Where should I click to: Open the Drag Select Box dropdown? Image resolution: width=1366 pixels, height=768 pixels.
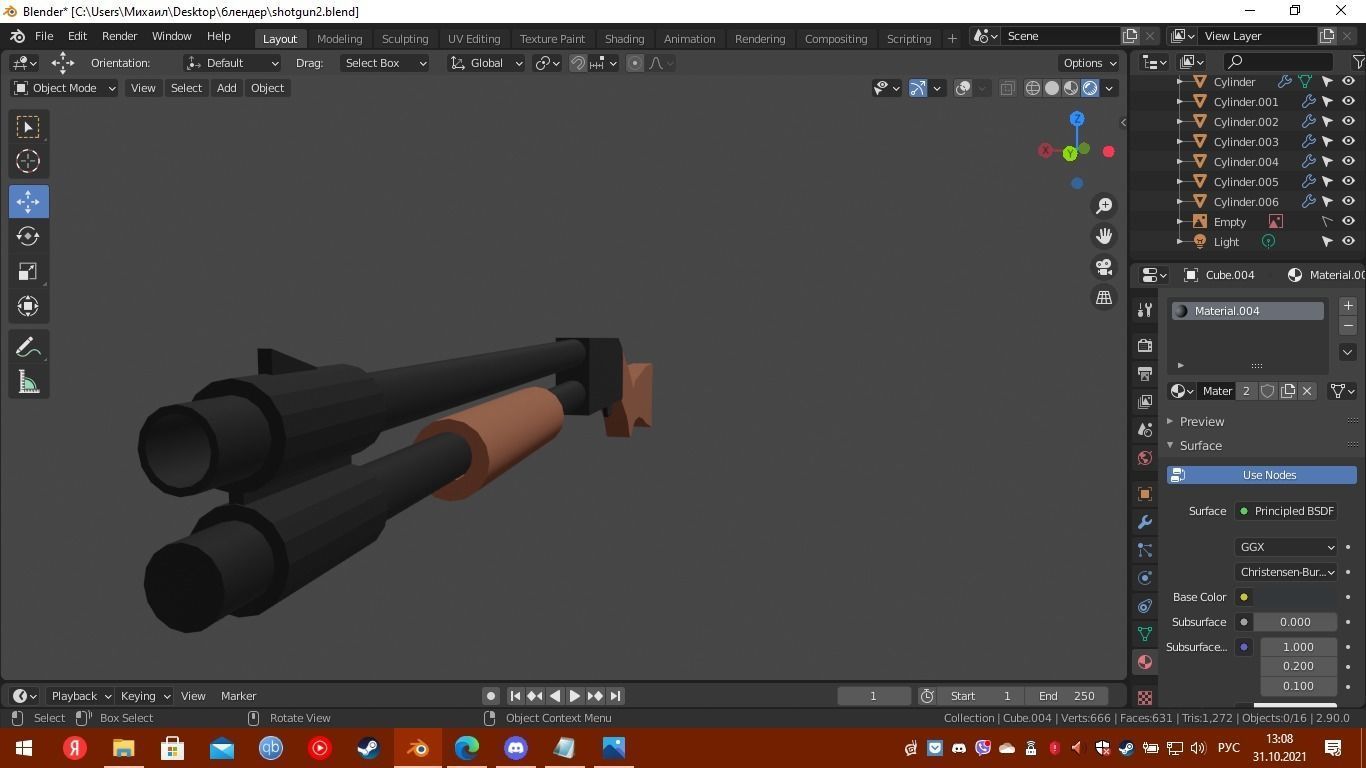pyautogui.click(x=384, y=63)
